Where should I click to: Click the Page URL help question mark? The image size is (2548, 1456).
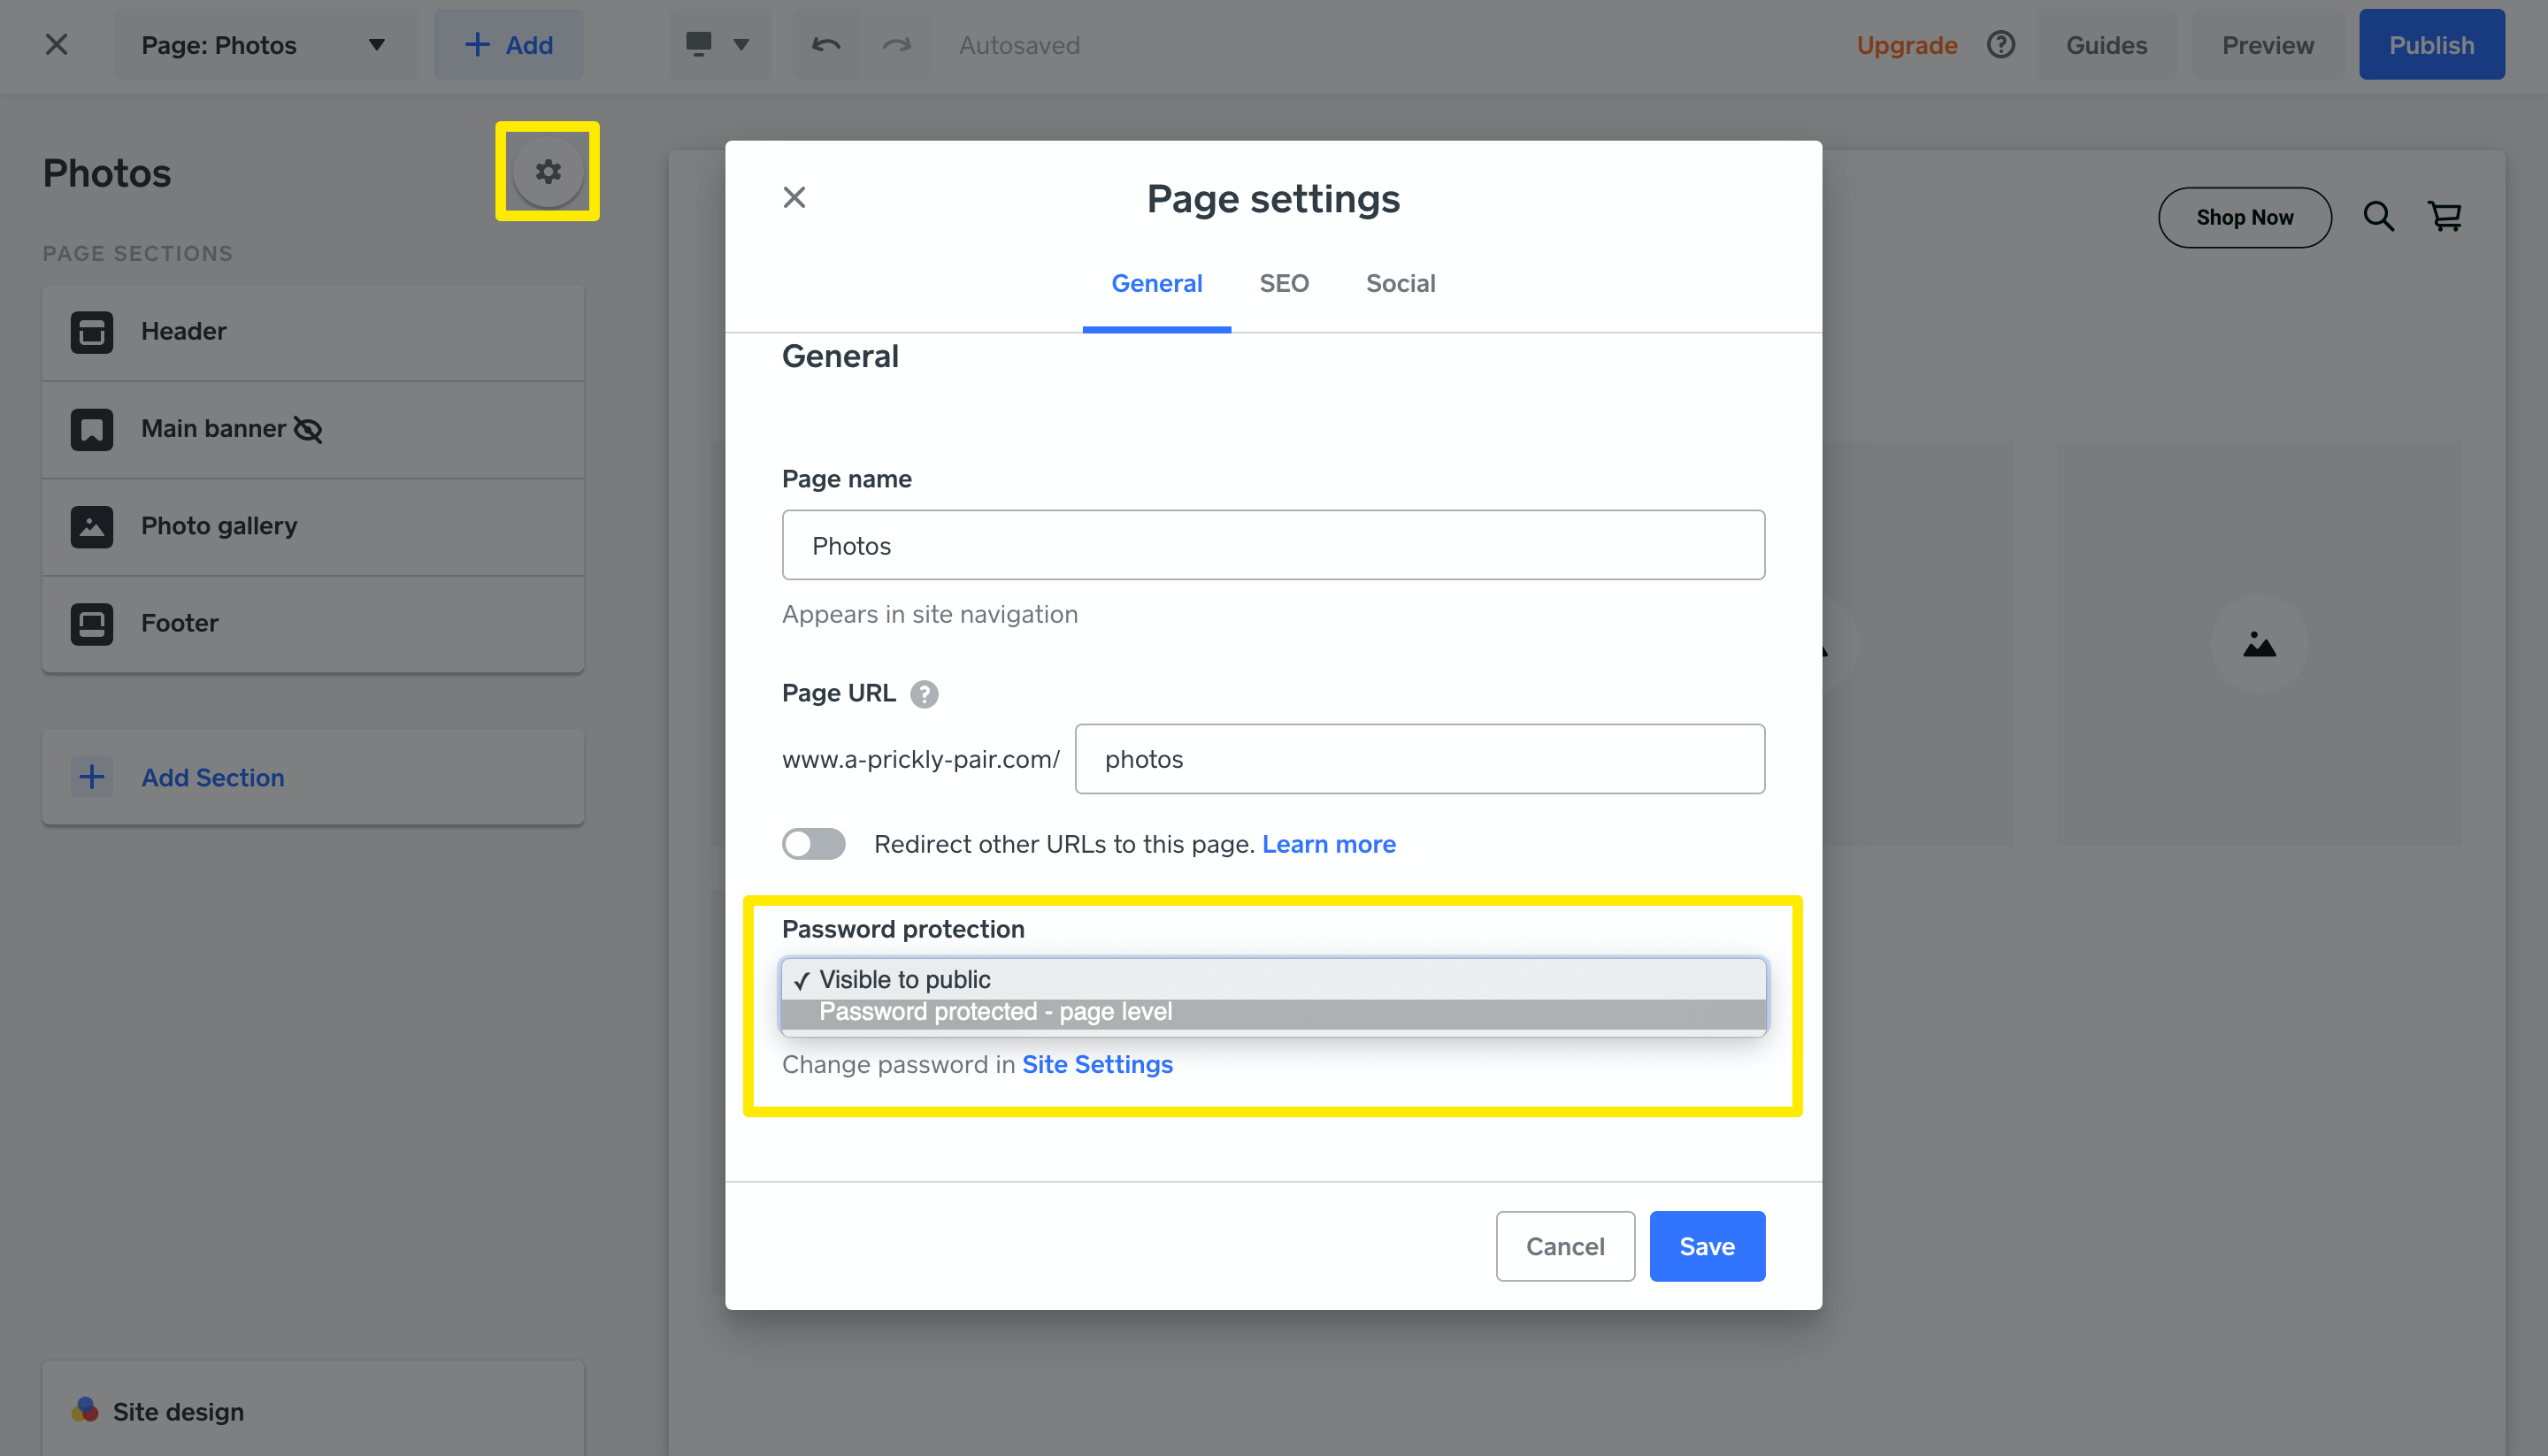pos(924,694)
